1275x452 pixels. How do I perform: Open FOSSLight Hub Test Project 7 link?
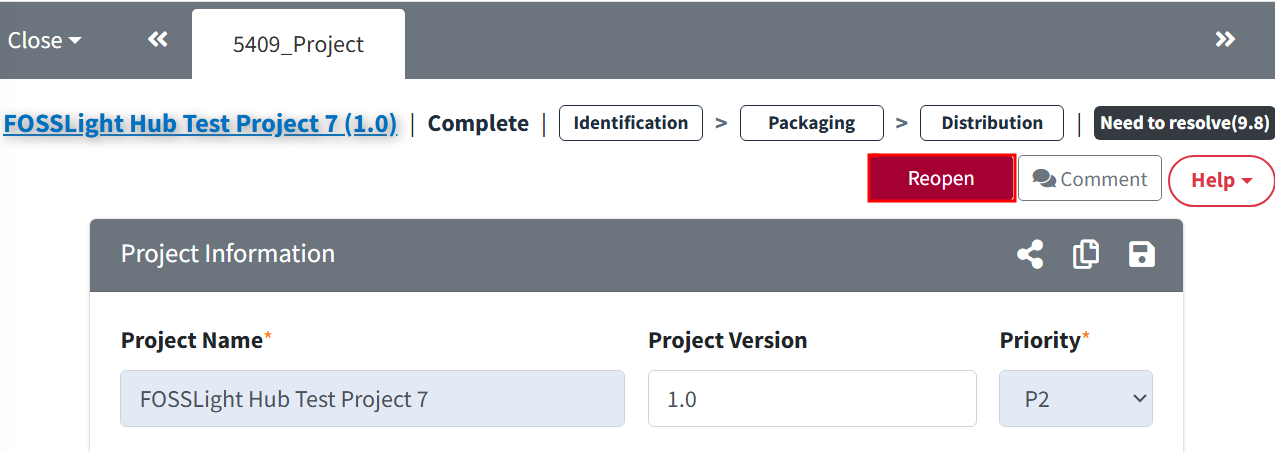(200, 123)
